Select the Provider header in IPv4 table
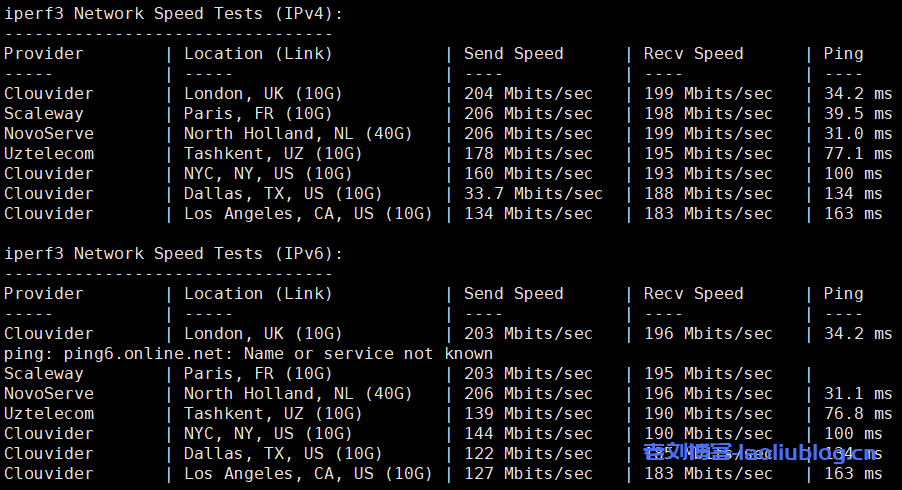The image size is (902, 490). 43,53
